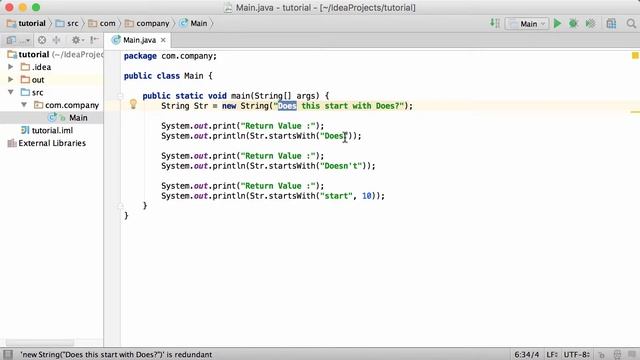Click the Main breadcrumb
The height and width of the screenshot is (360, 640).
coord(193,23)
